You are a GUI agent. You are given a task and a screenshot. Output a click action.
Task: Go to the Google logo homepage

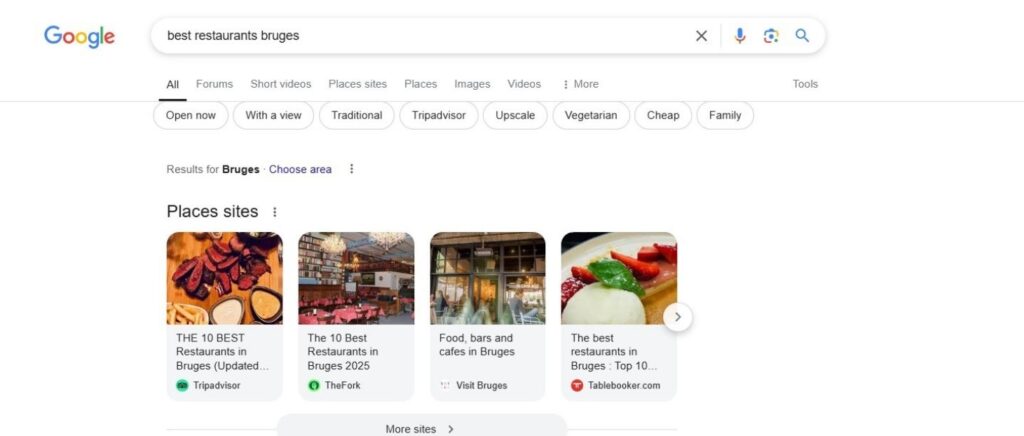pos(79,37)
